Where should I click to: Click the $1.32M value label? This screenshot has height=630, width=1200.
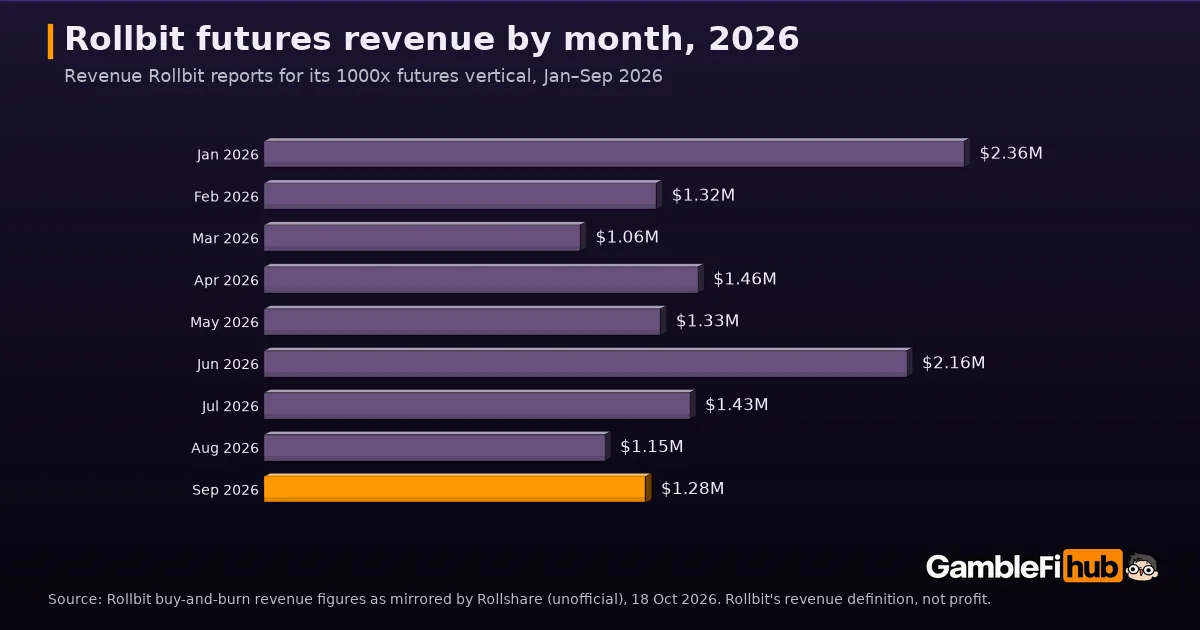703,195
